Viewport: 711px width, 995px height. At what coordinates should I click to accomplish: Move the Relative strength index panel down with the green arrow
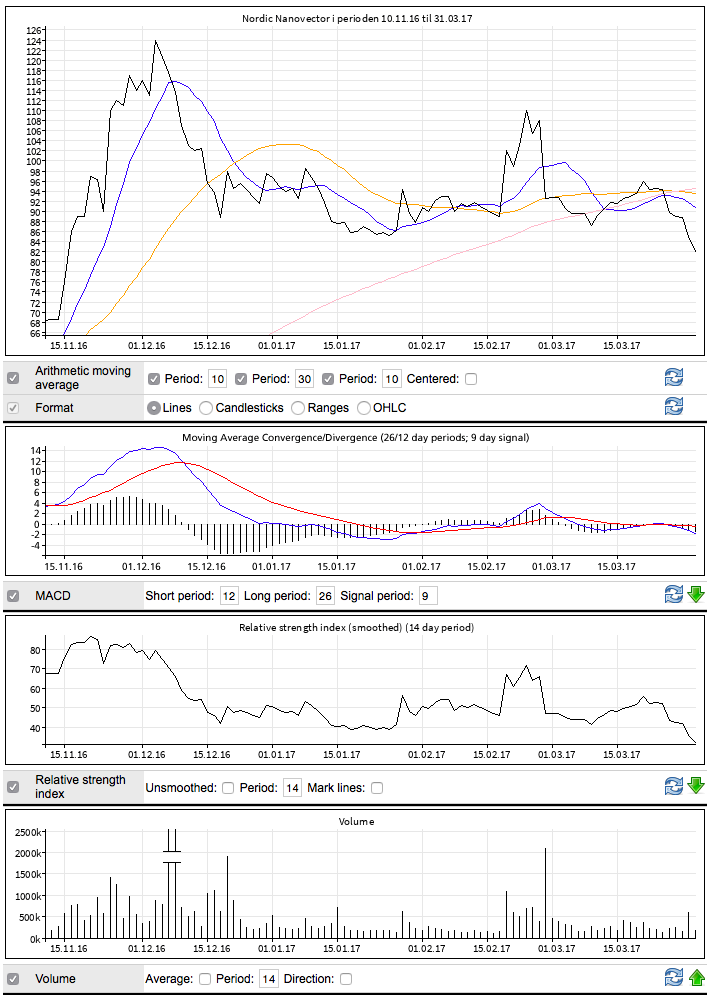click(696, 787)
